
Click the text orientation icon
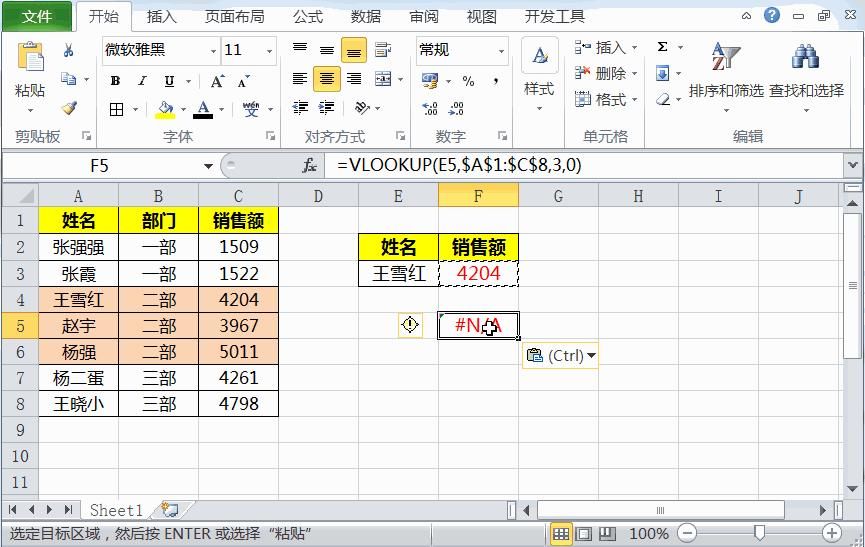pyautogui.click(x=362, y=108)
